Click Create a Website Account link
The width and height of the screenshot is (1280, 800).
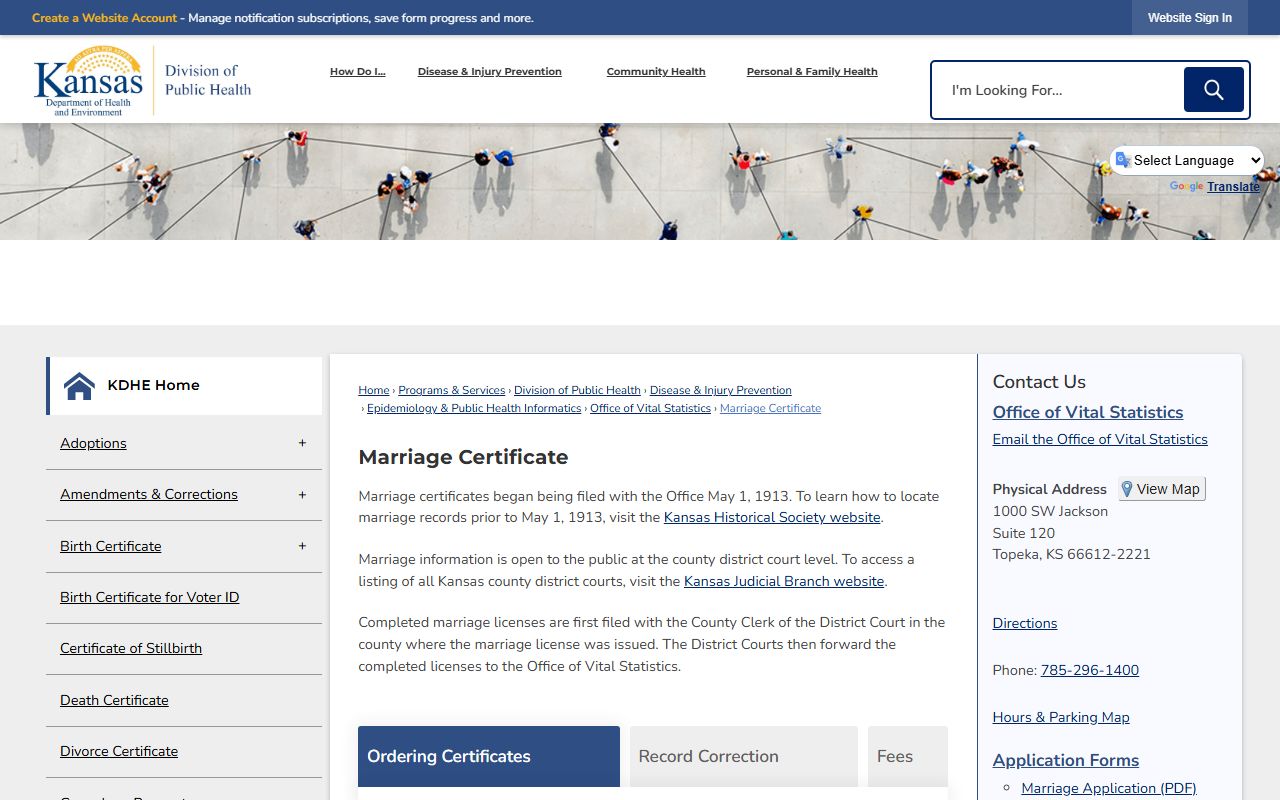click(104, 18)
